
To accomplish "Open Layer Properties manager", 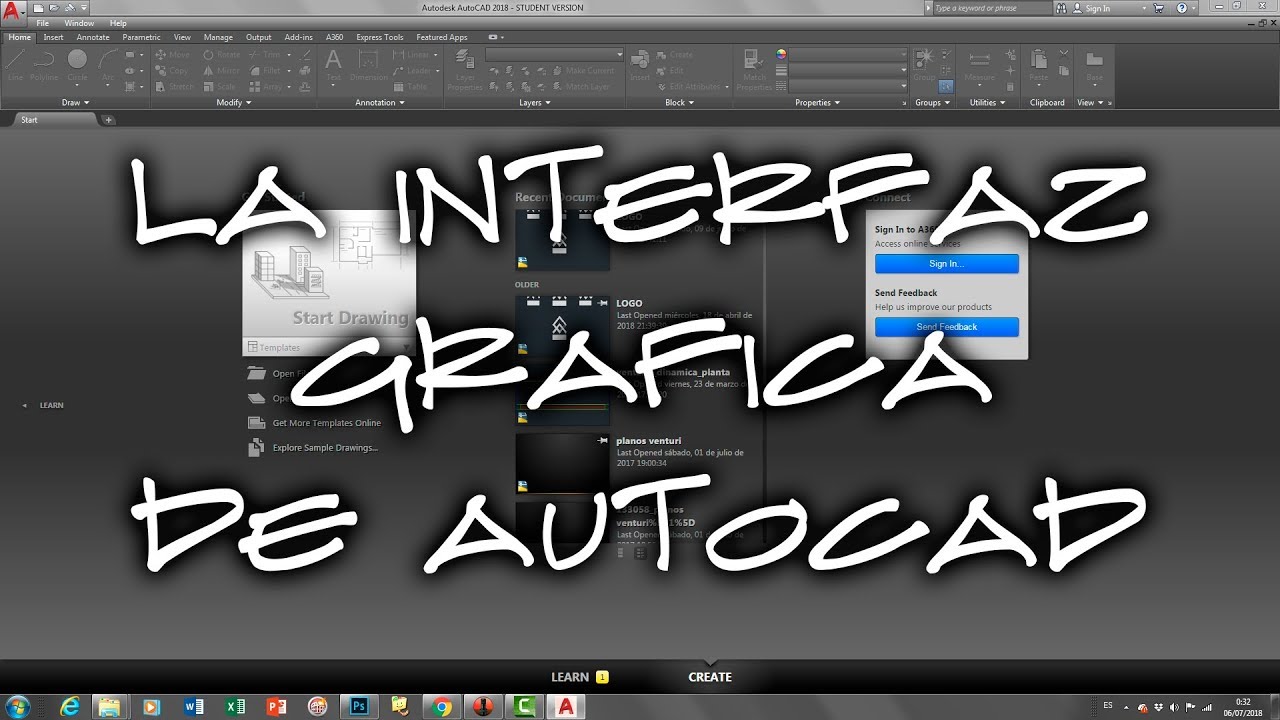I will click(x=465, y=70).
